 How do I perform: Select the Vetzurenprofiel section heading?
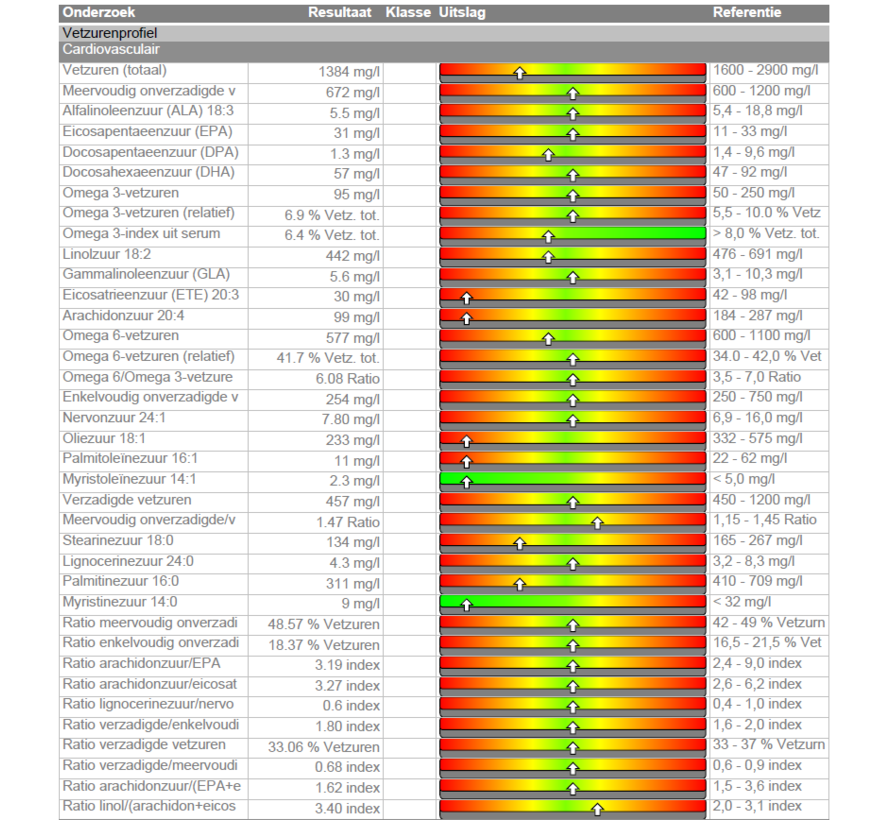(109, 32)
